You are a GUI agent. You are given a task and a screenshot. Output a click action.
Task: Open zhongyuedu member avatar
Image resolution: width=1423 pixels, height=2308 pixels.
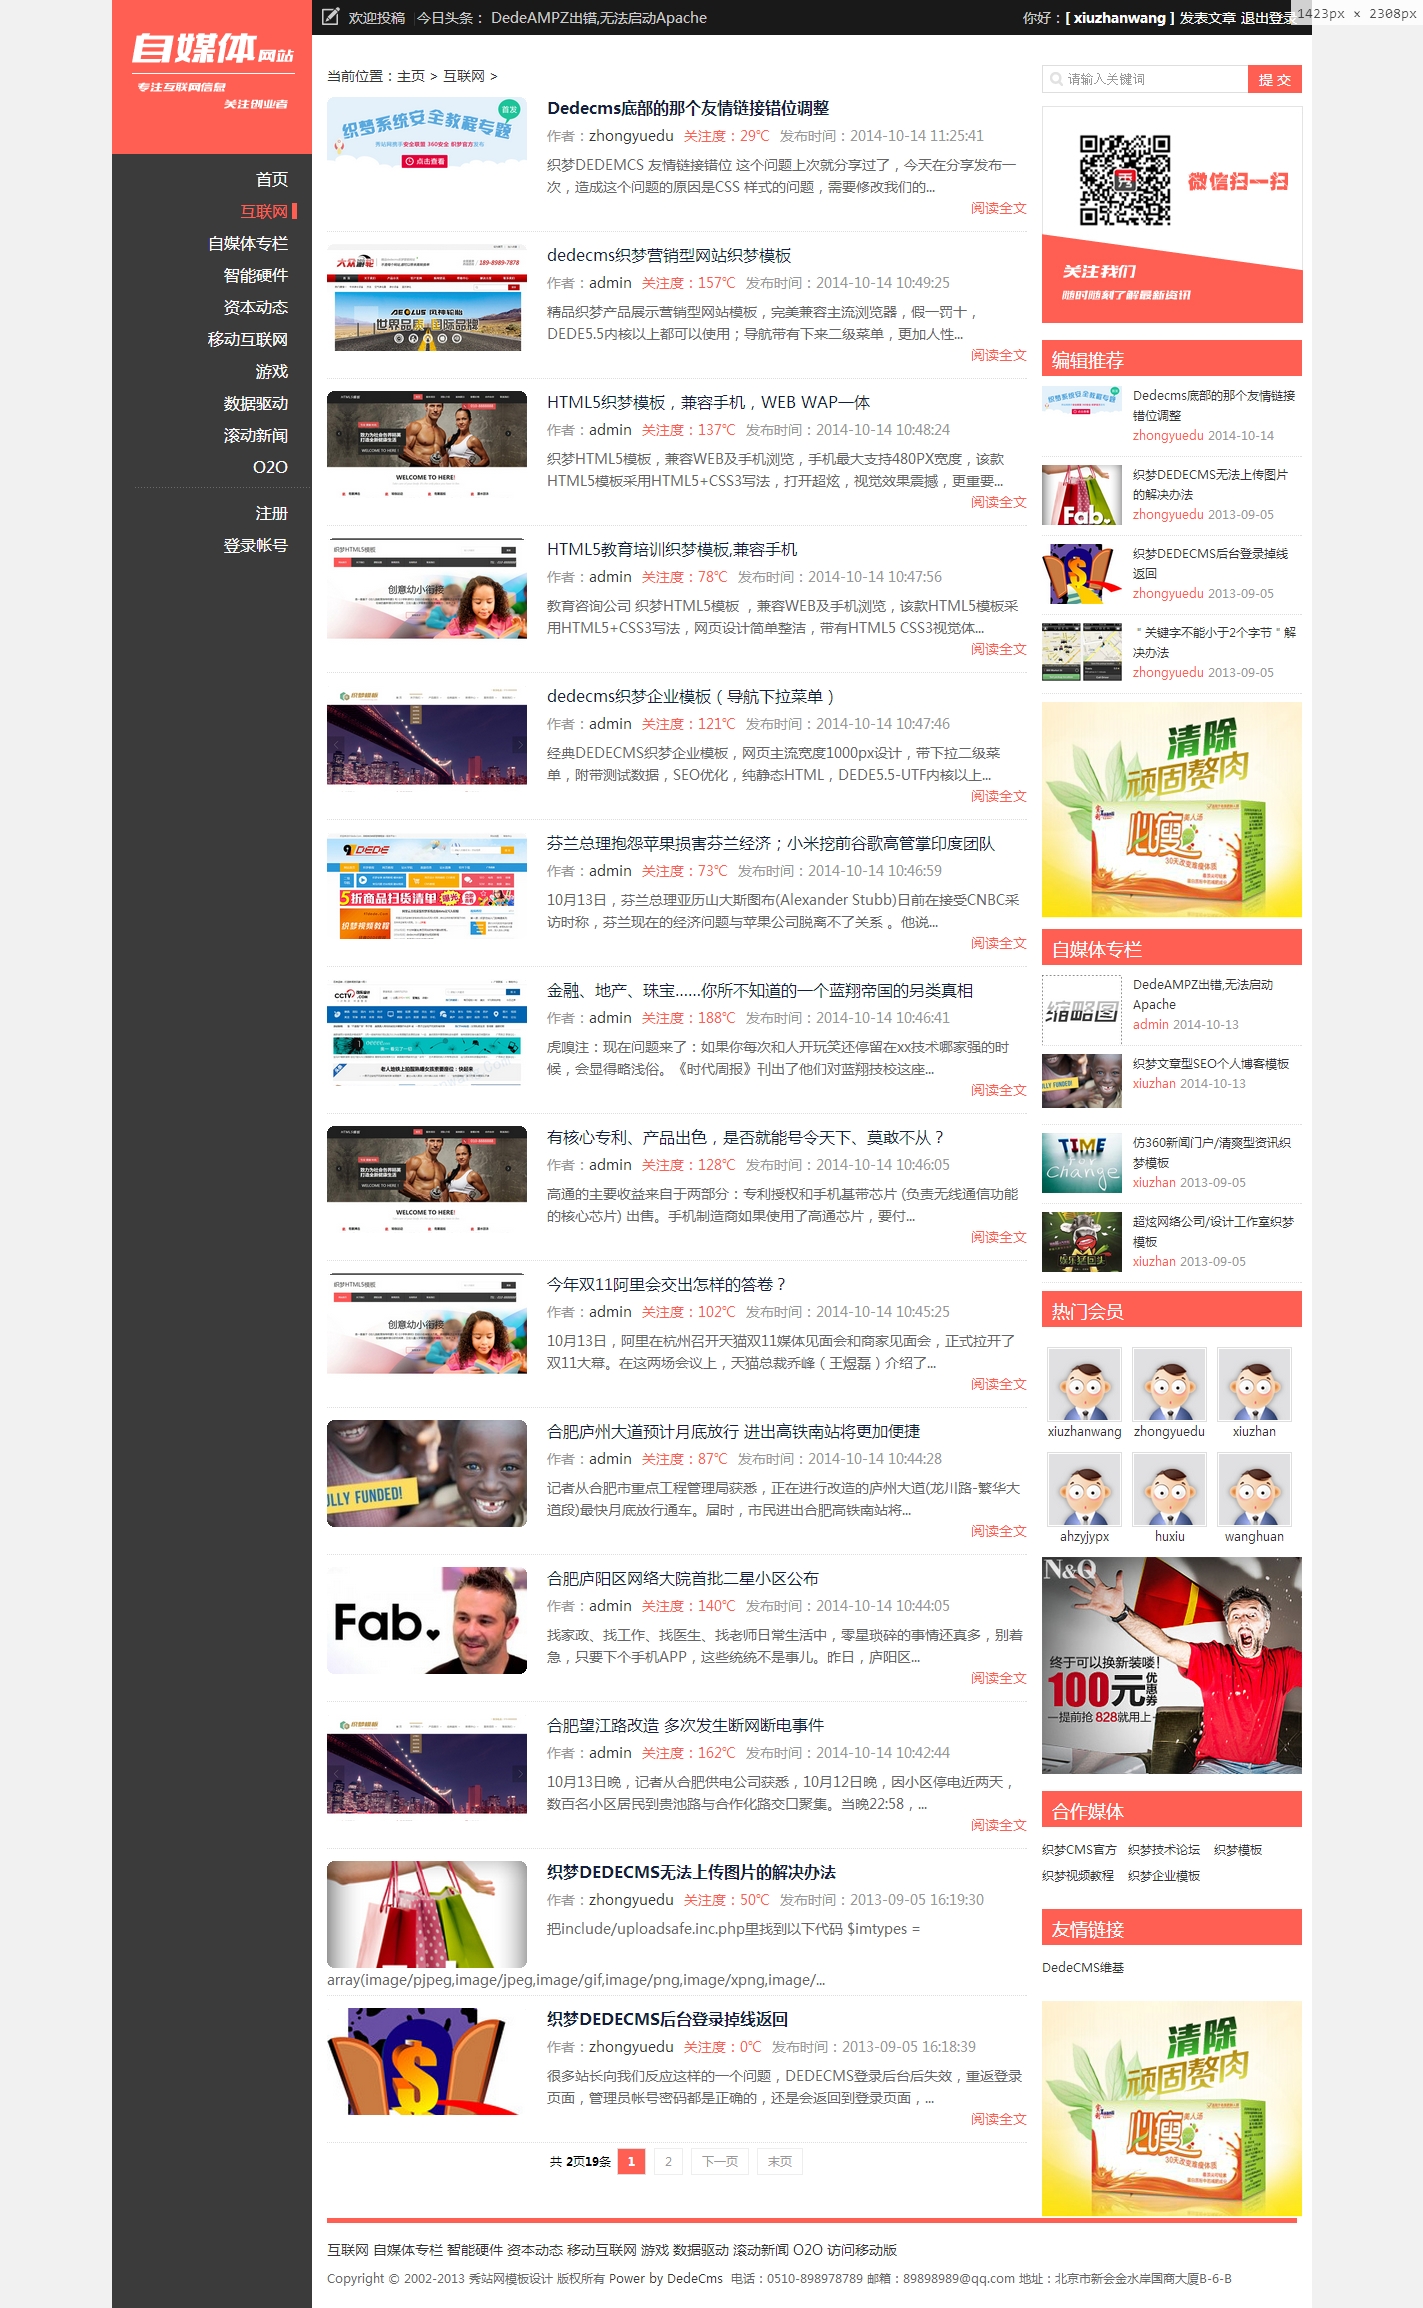point(1169,1384)
